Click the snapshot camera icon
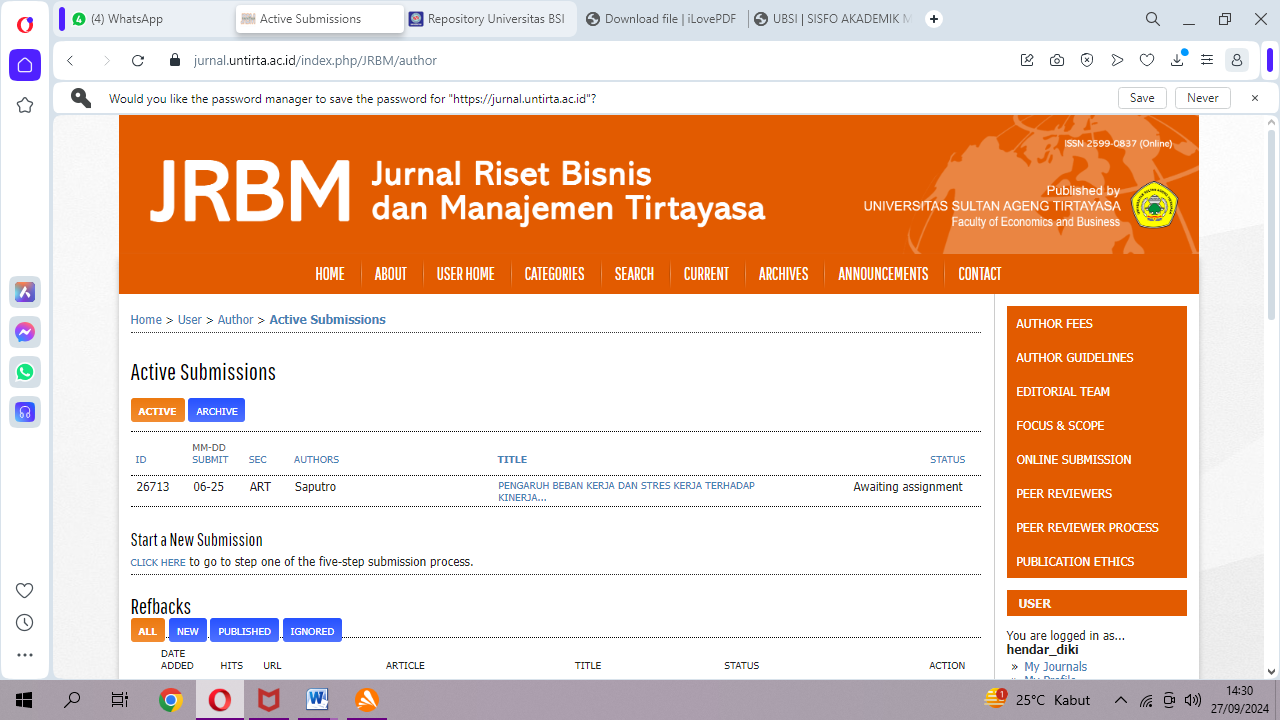1280x720 pixels. 1057,60
